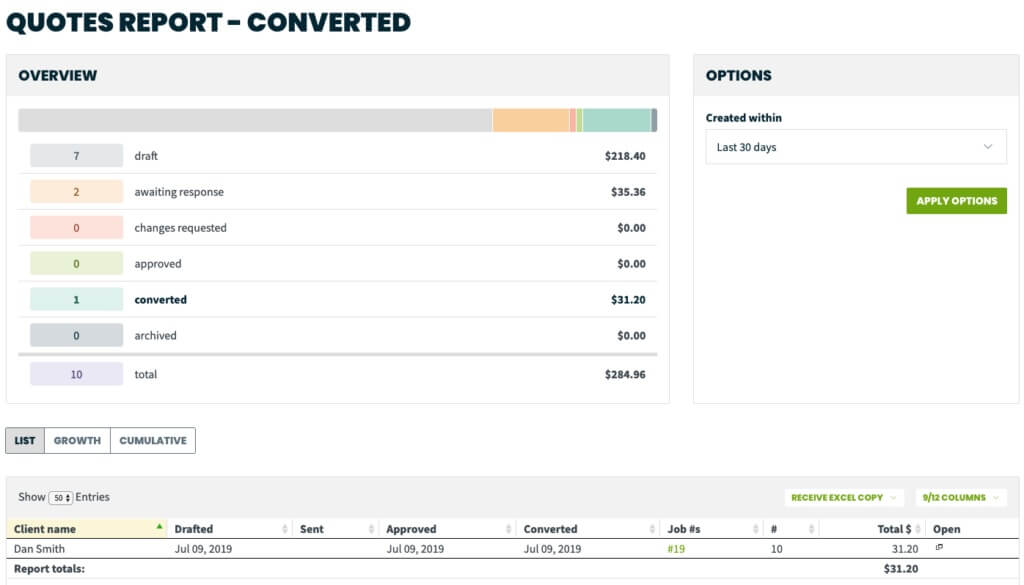Switch to the Cumulative tab
The height and width of the screenshot is (585, 1024).
pyautogui.click(x=153, y=441)
